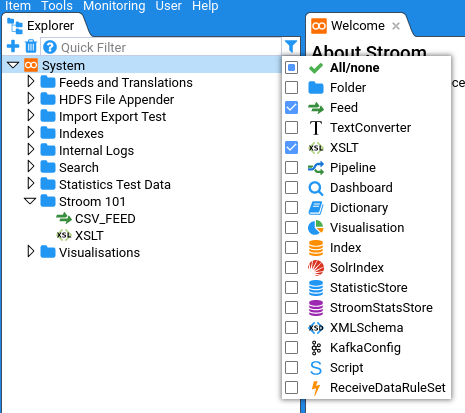Image resolution: width=465 pixels, height=413 pixels.
Task: Enable the Dashboard checkbox
Action: [x=292, y=188]
